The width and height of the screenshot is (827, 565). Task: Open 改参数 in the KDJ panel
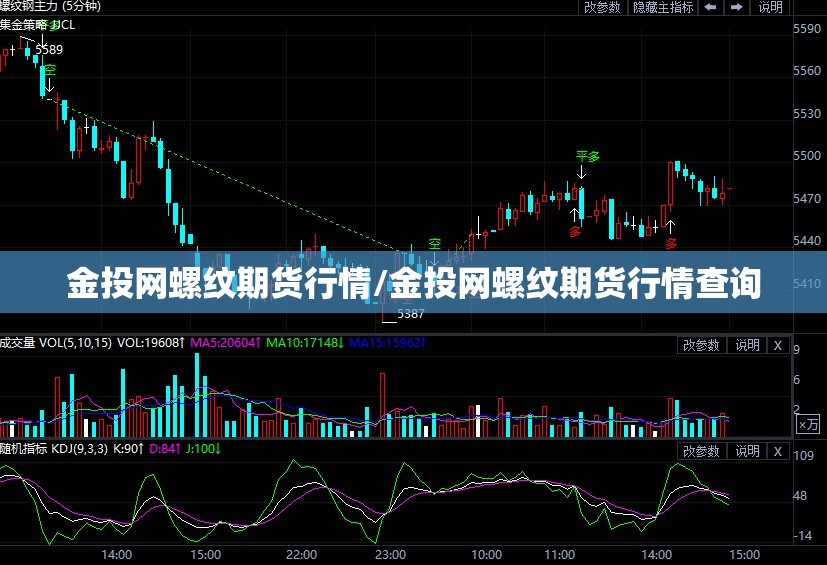click(x=701, y=451)
